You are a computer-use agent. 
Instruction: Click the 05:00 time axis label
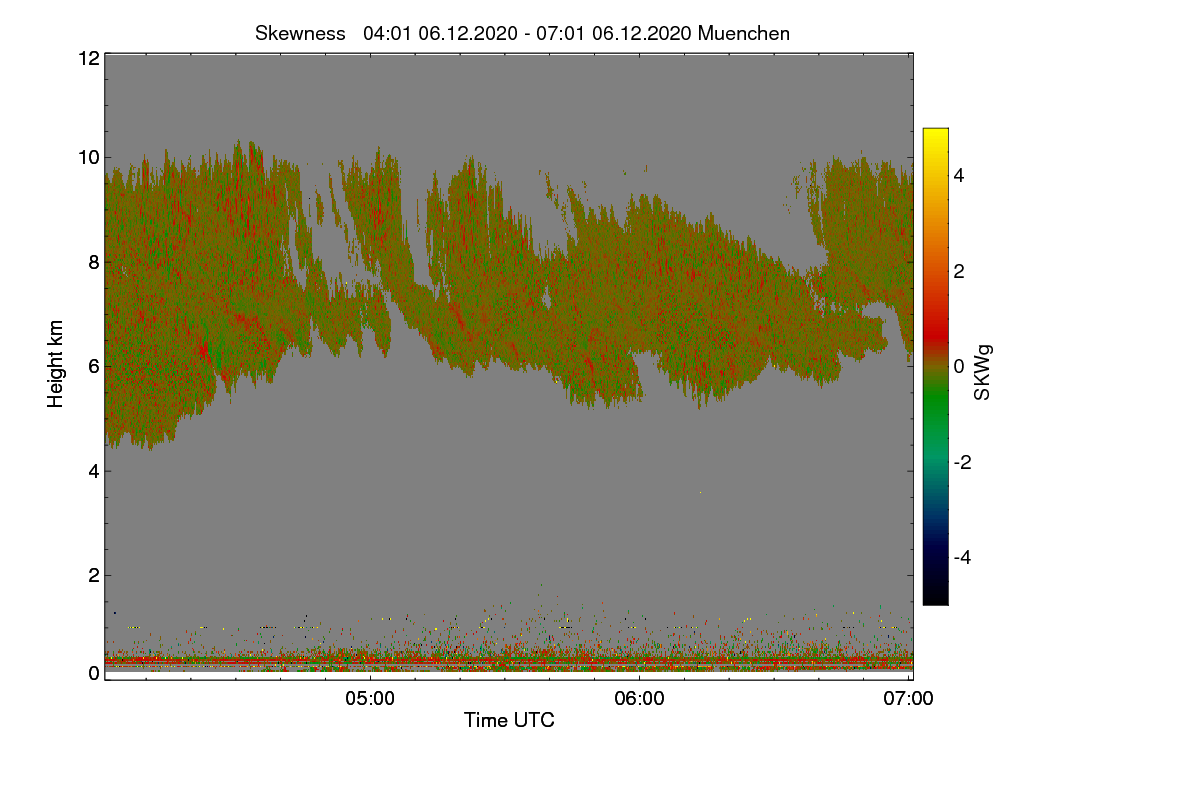[x=370, y=699]
